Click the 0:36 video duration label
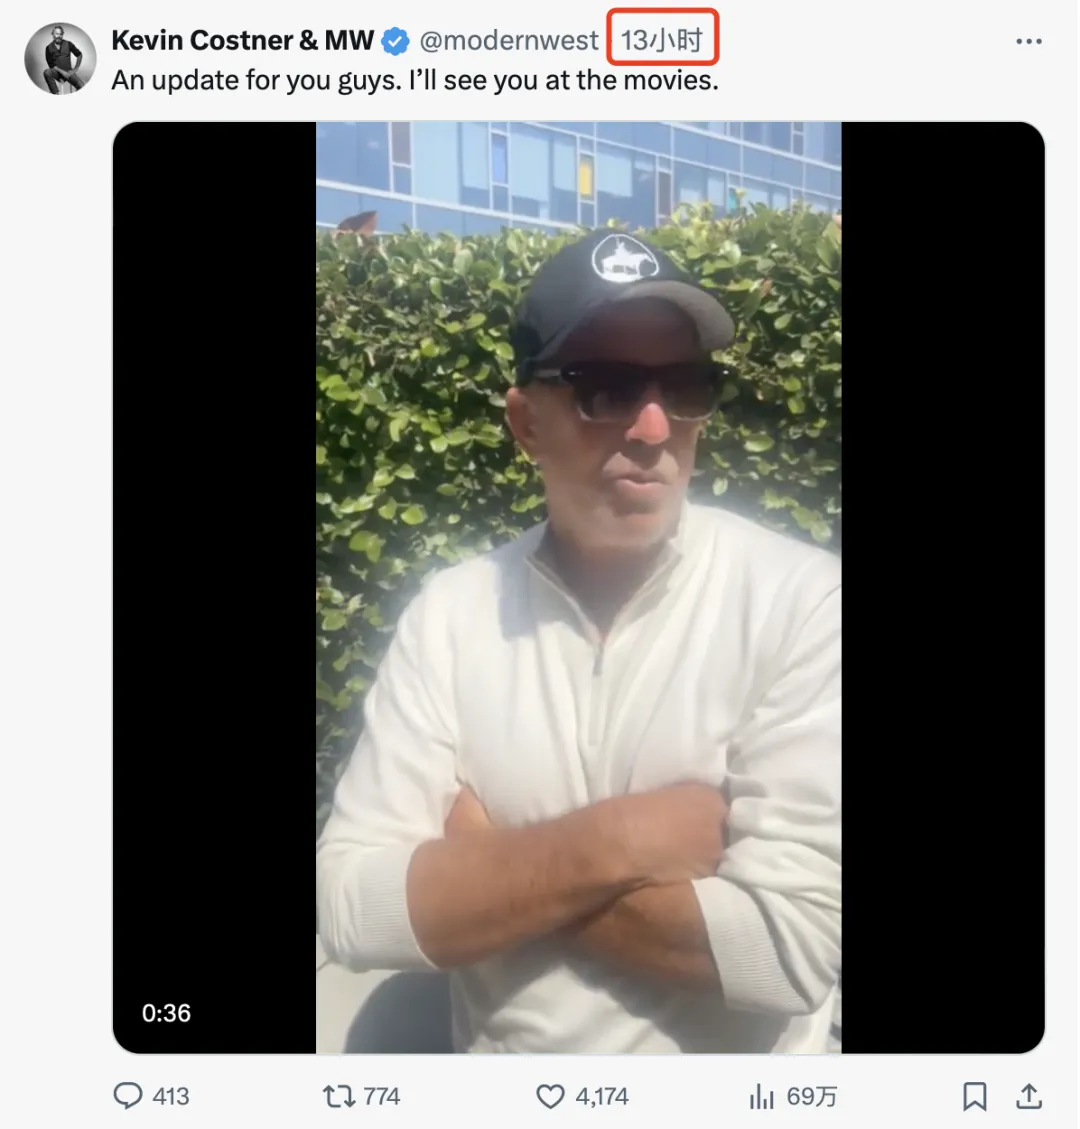The image size is (1080, 1129). tap(166, 1013)
